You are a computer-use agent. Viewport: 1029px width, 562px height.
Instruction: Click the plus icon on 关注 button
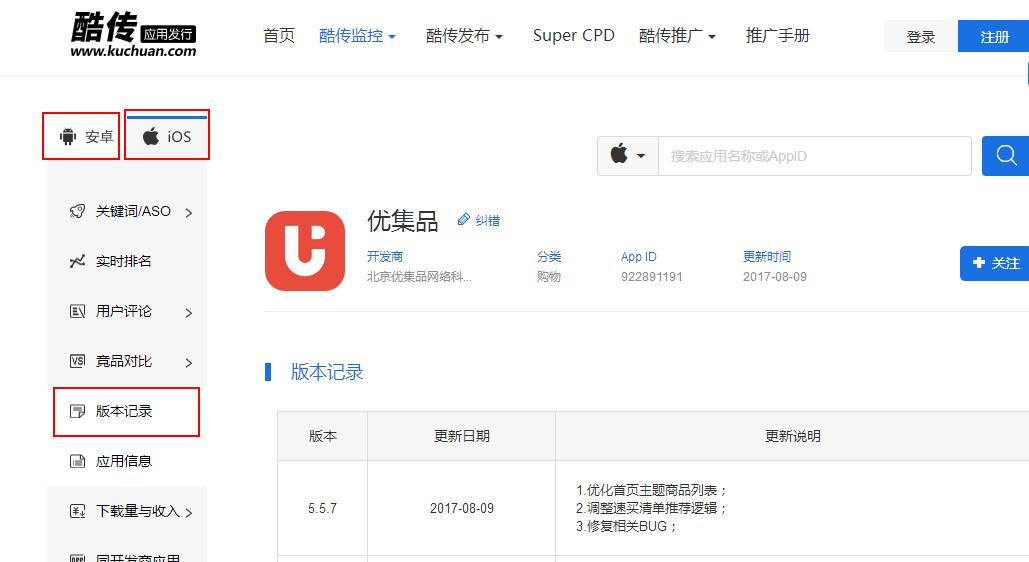tap(978, 263)
